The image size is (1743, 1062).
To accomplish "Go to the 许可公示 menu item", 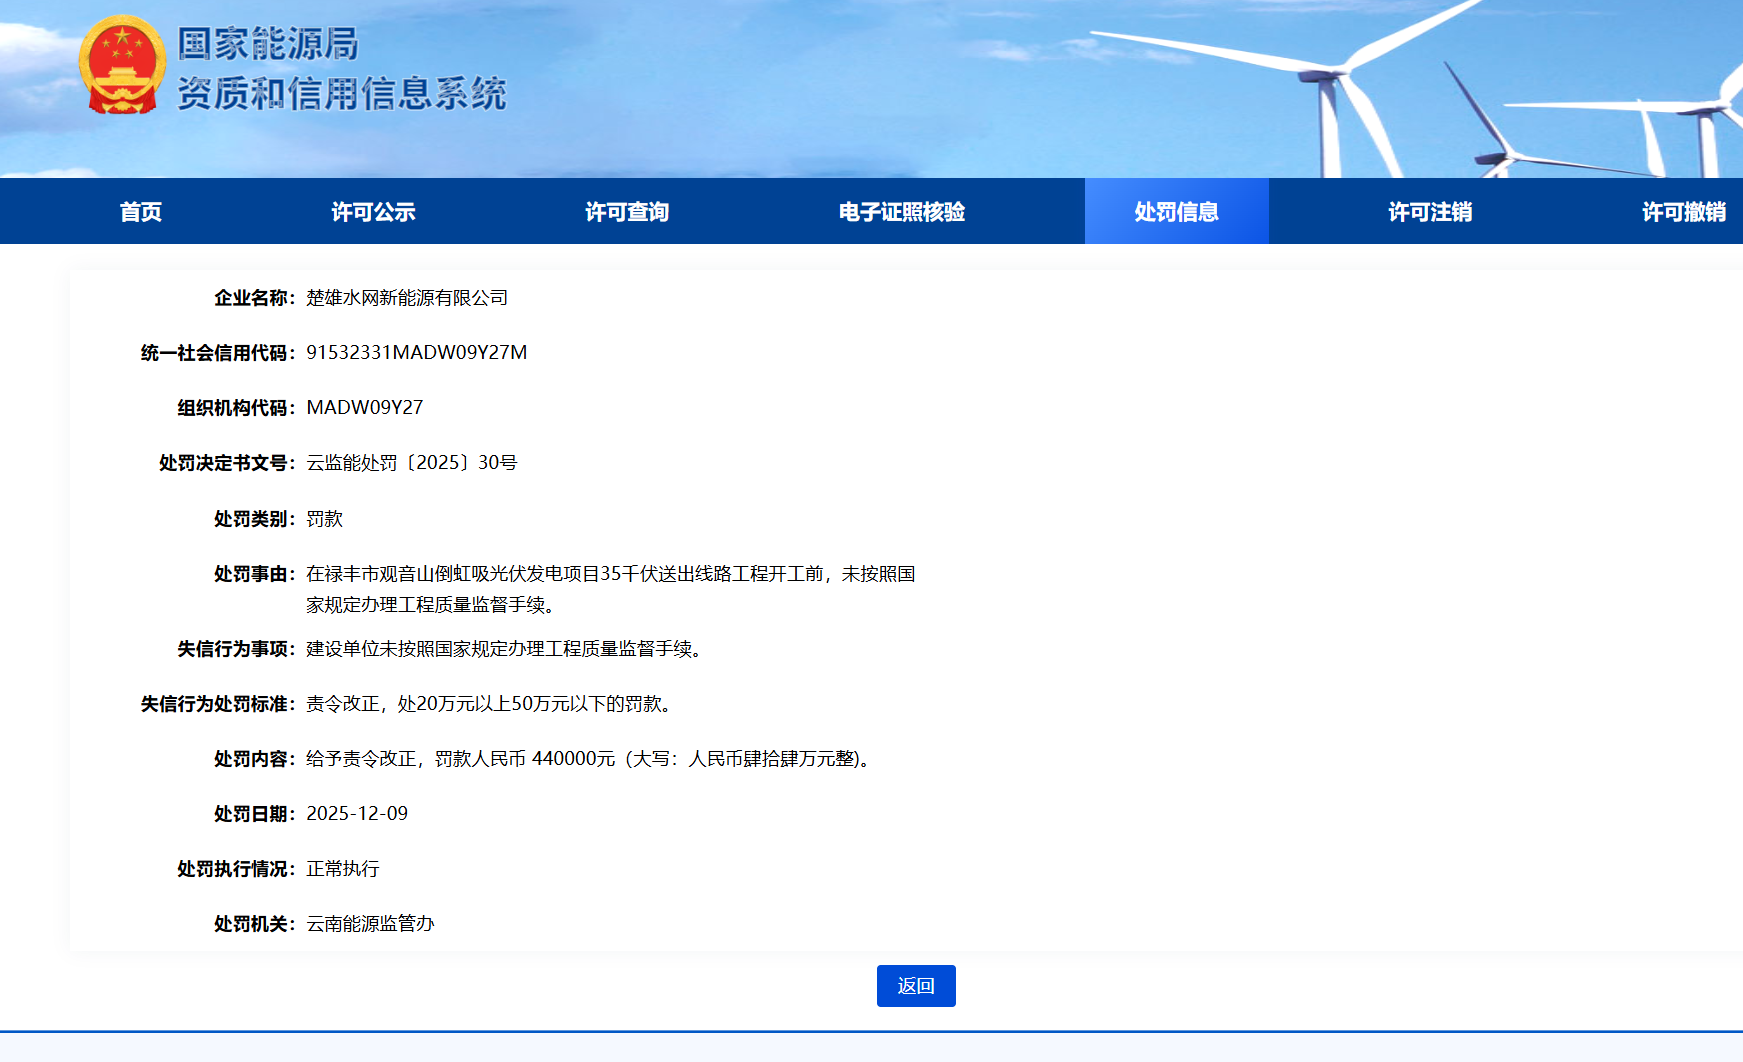I will click(x=373, y=212).
